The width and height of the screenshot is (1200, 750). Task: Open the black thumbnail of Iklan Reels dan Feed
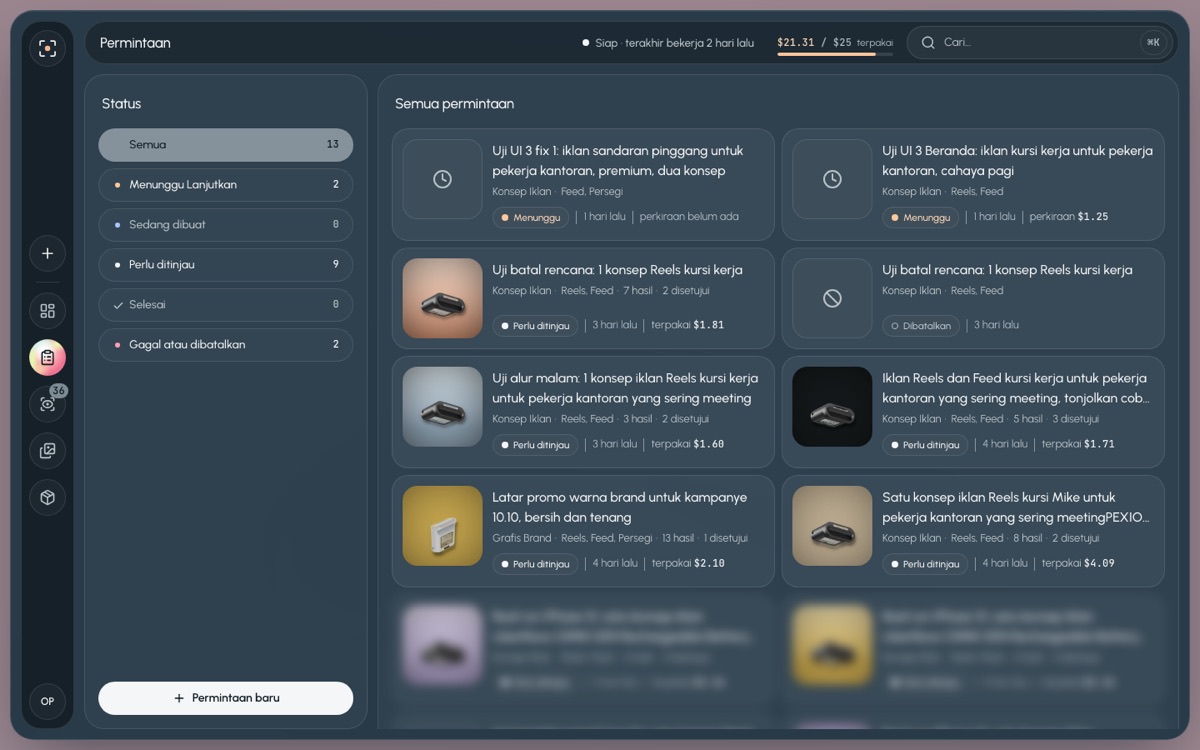pyautogui.click(x=832, y=407)
